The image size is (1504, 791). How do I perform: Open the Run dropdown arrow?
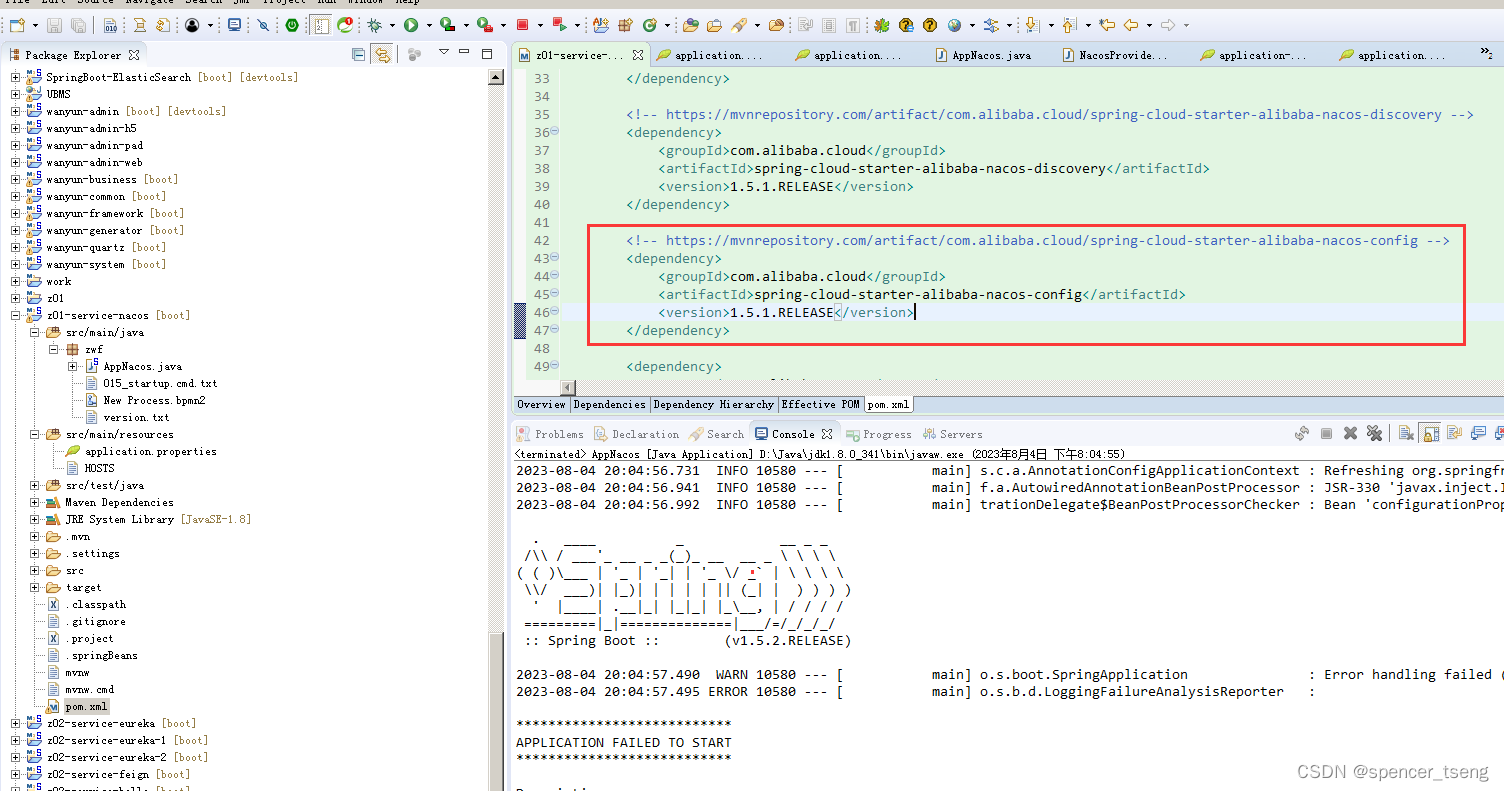click(x=428, y=24)
